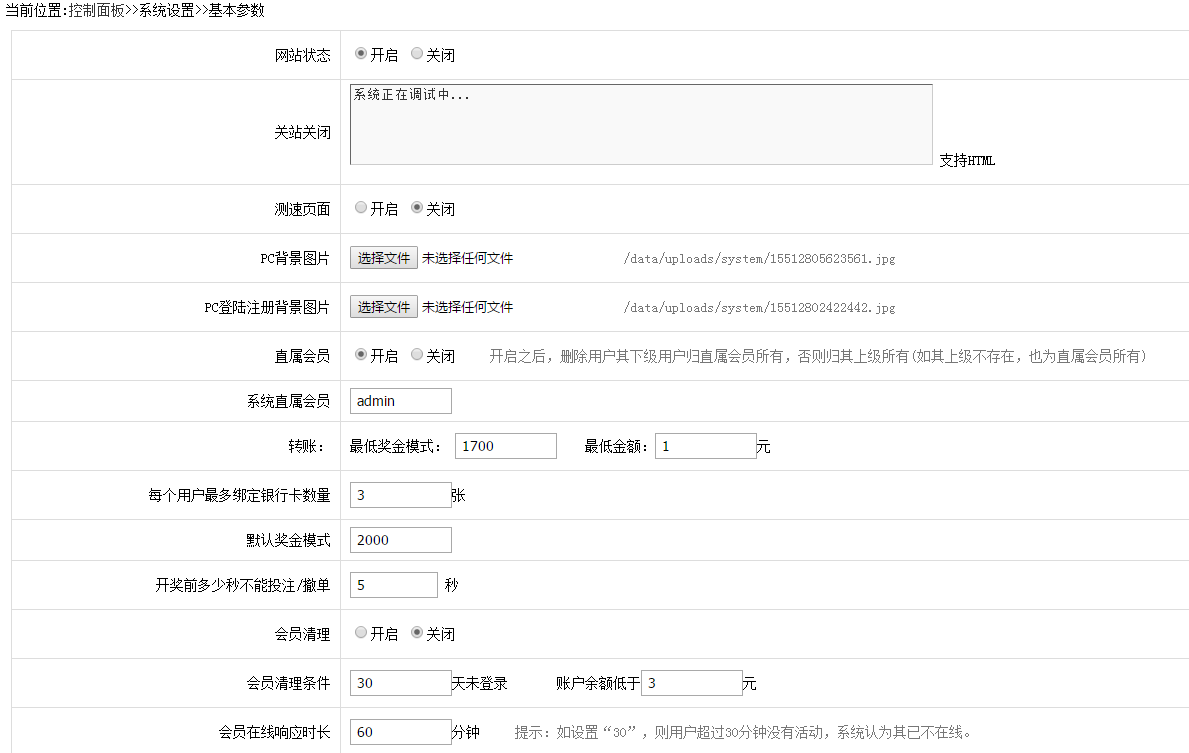Image resolution: width=1189 pixels, height=753 pixels.
Task: Select 关闭 for 会员清理
Action: coord(417,633)
